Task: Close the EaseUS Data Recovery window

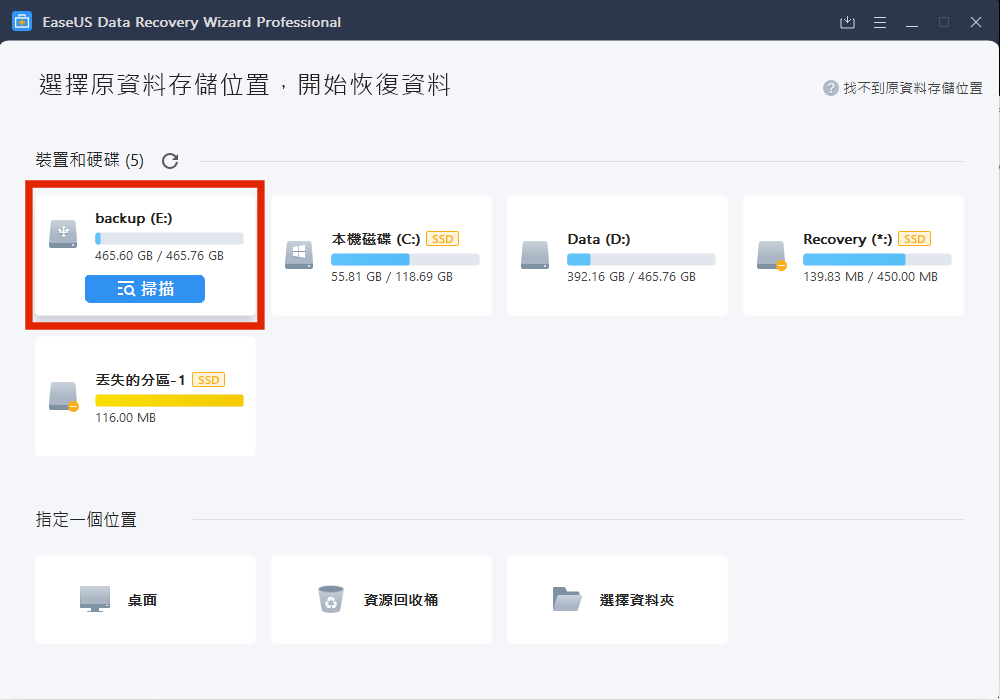Action: [x=976, y=22]
